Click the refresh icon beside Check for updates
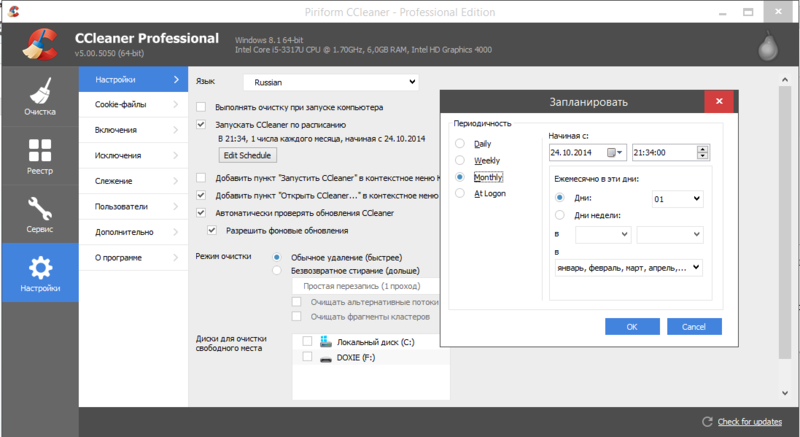The image size is (800, 437). coord(707,421)
